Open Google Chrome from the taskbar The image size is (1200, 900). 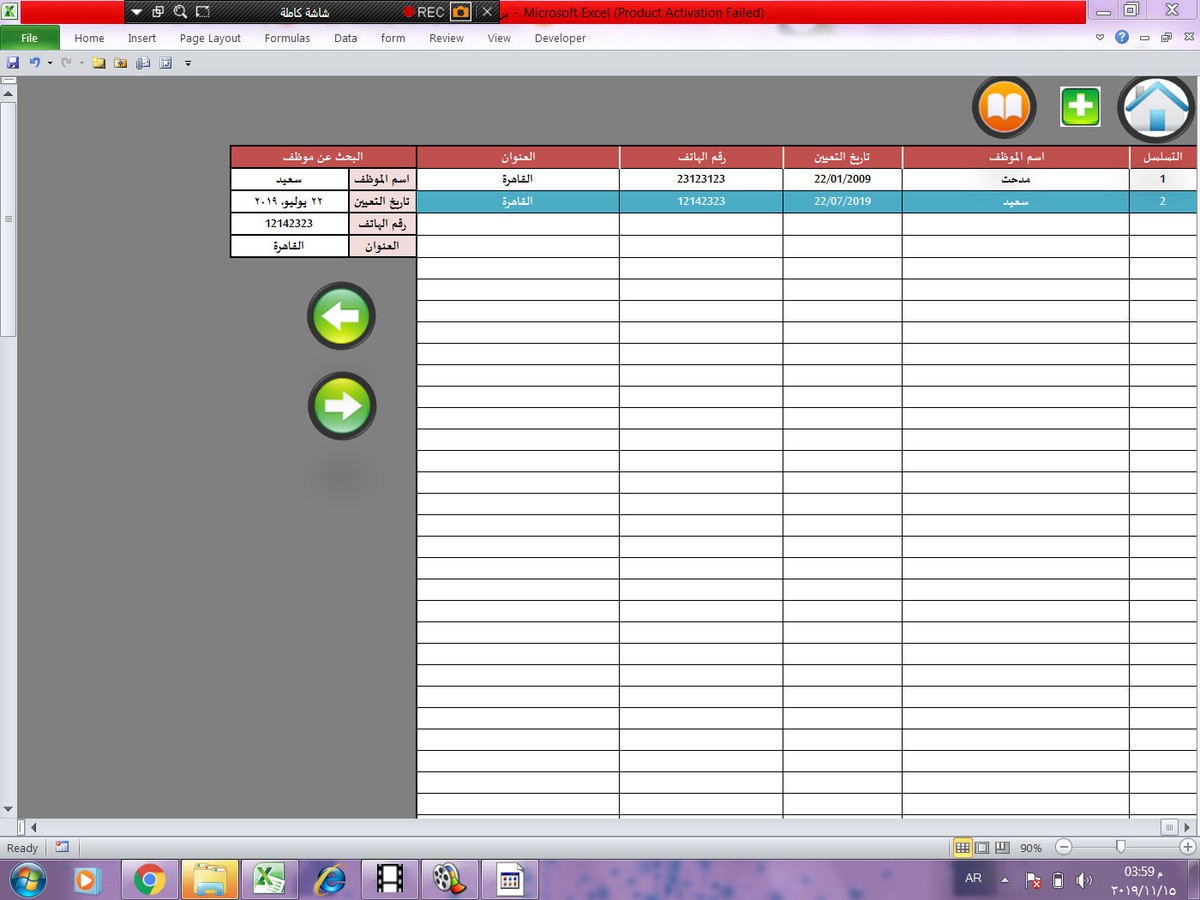tap(149, 880)
